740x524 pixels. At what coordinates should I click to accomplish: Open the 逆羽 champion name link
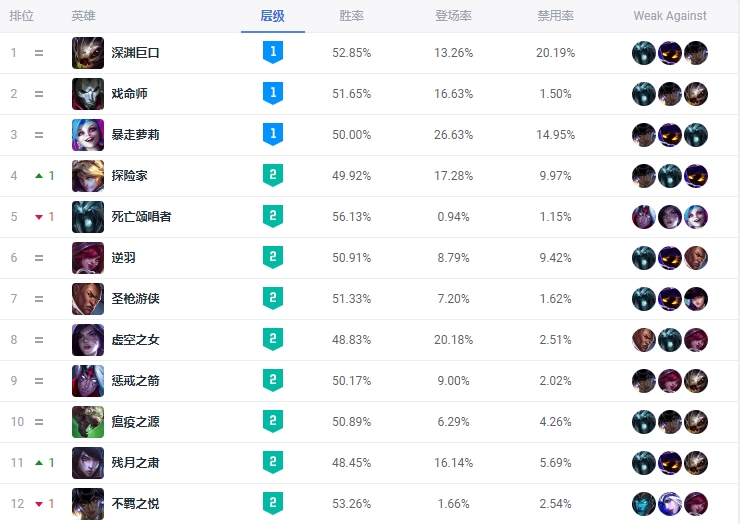(123, 258)
